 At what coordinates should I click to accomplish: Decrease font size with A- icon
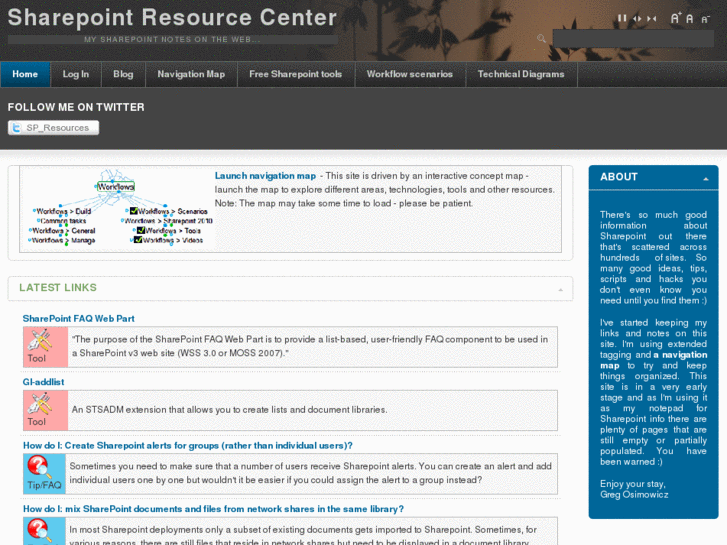coord(705,19)
